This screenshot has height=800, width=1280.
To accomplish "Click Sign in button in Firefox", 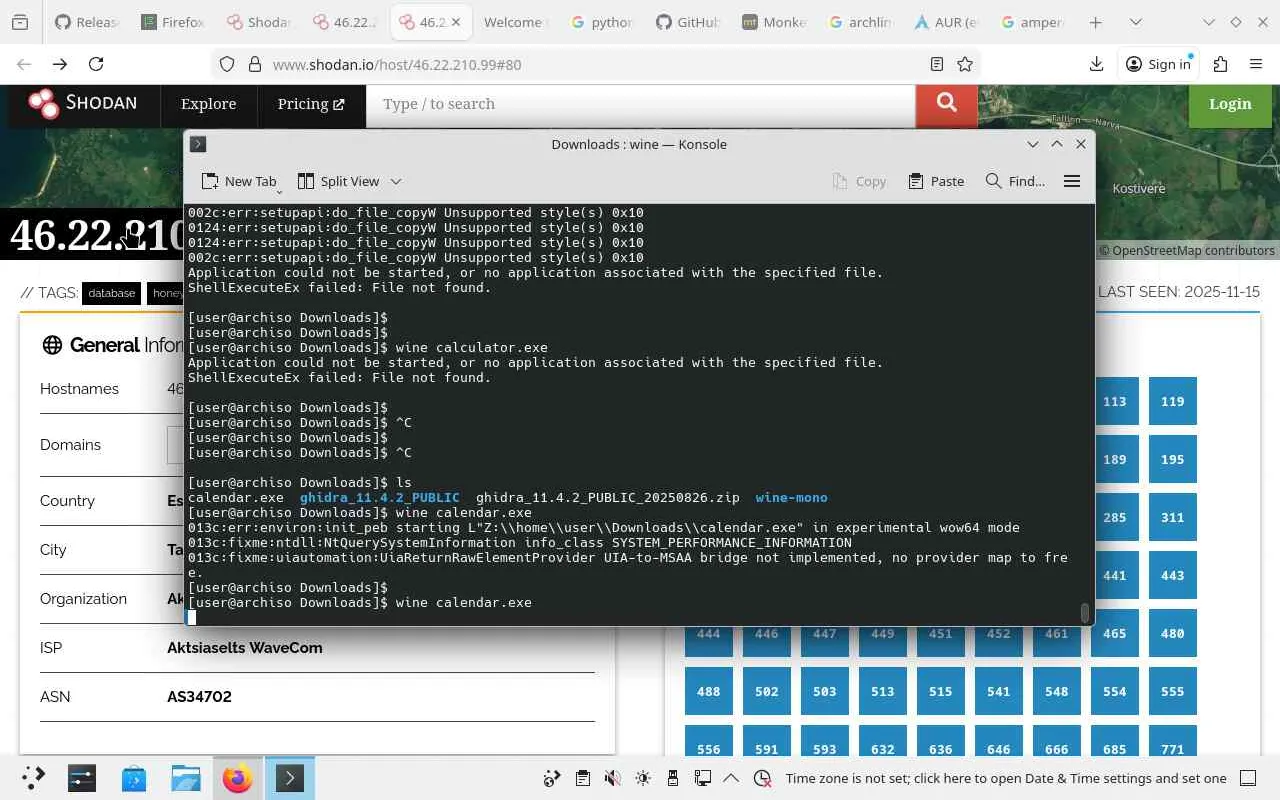I will click(x=1158, y=64).
